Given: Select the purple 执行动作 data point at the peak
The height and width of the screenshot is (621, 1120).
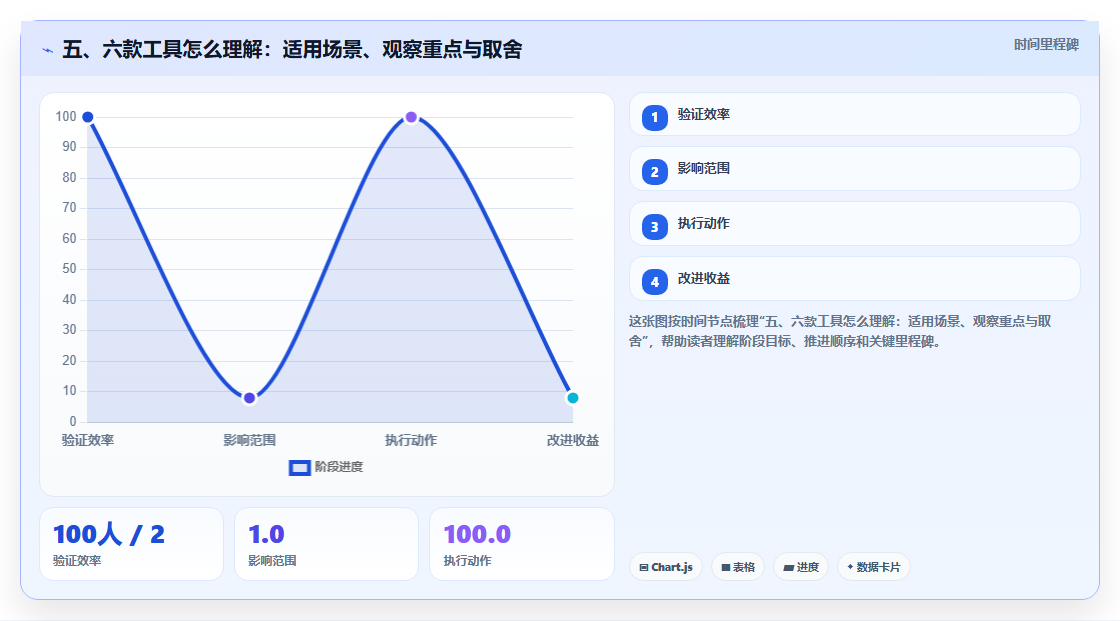Looking at the screenshot, I should 411,117.
